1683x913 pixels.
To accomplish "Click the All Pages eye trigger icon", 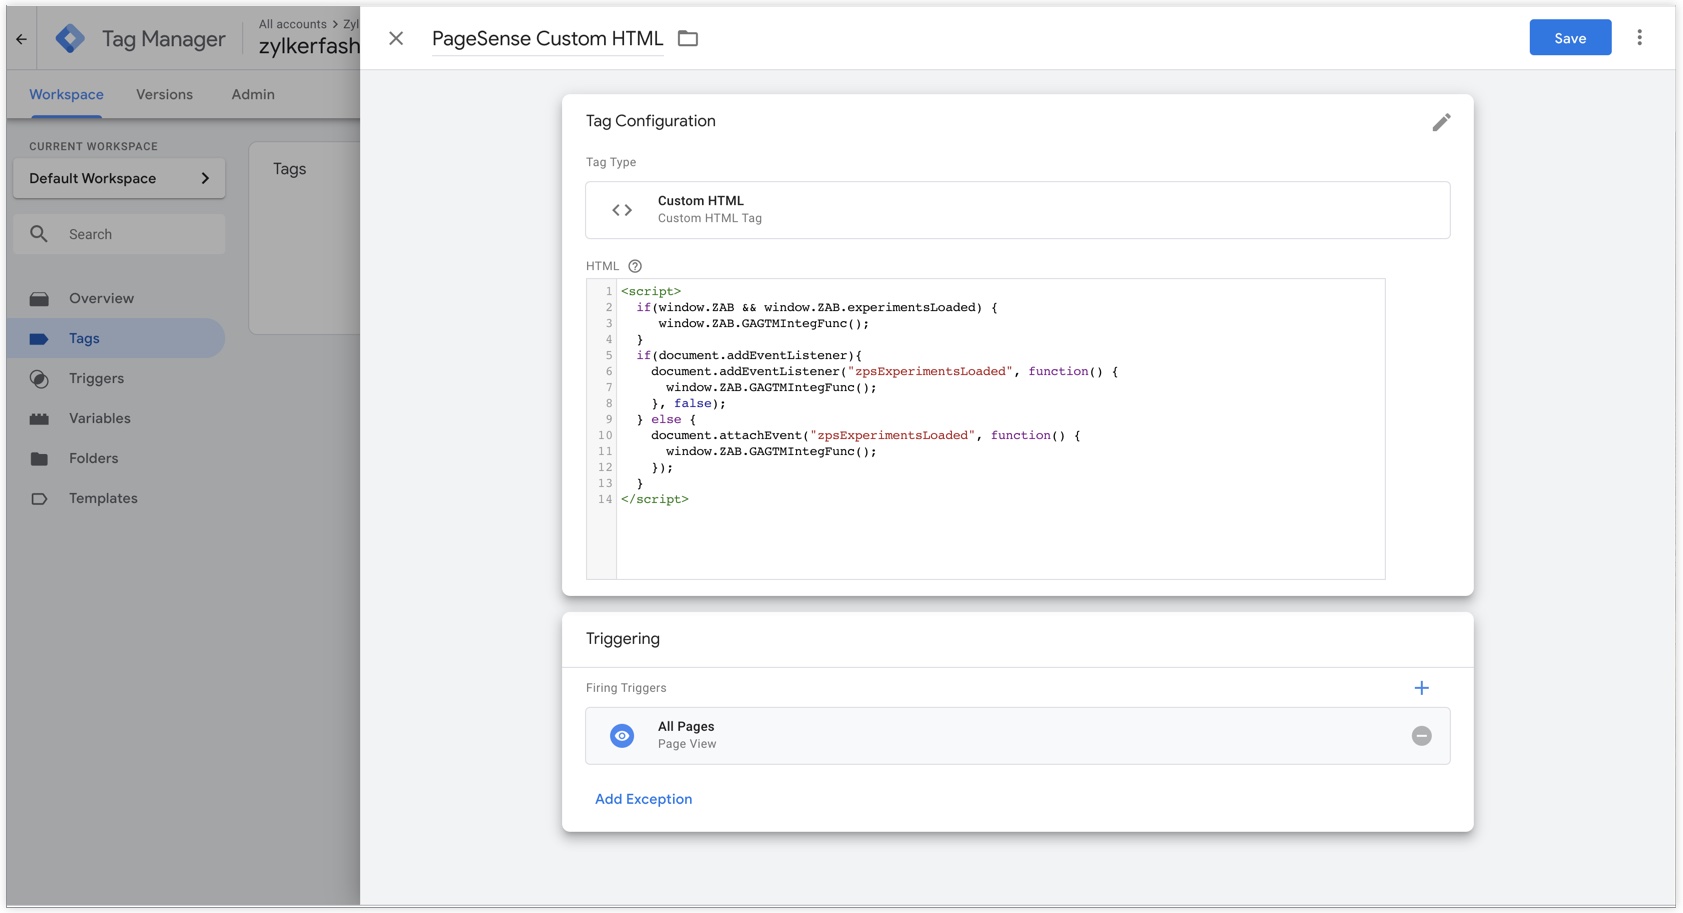I will coord(622,736).
